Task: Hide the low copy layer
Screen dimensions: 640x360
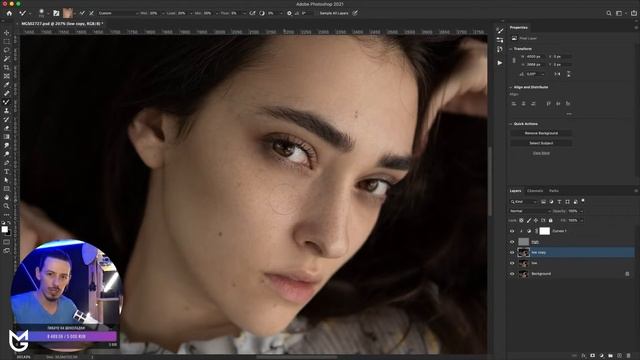Action: point(512,252)
